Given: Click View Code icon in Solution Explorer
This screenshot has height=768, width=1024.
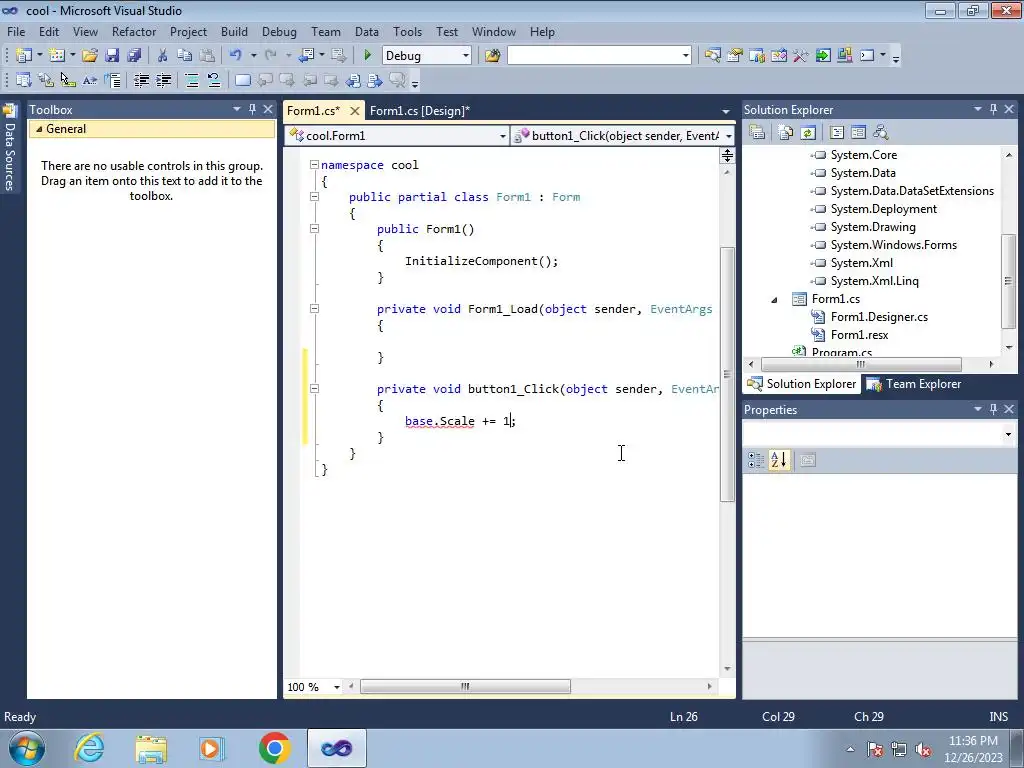Looking at the screenshot, I should point(837,133).
